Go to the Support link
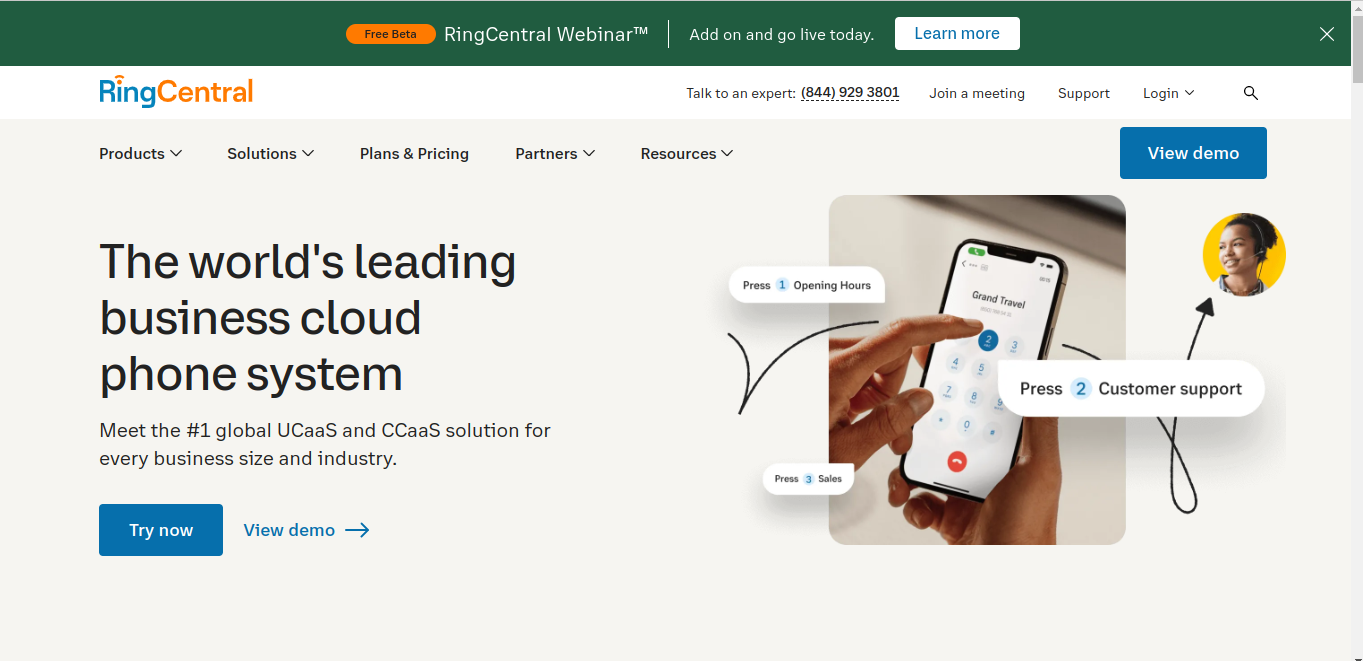The width and height of the screenshot is (1363, 661). pyautogui.click(x=1084, y=93)
